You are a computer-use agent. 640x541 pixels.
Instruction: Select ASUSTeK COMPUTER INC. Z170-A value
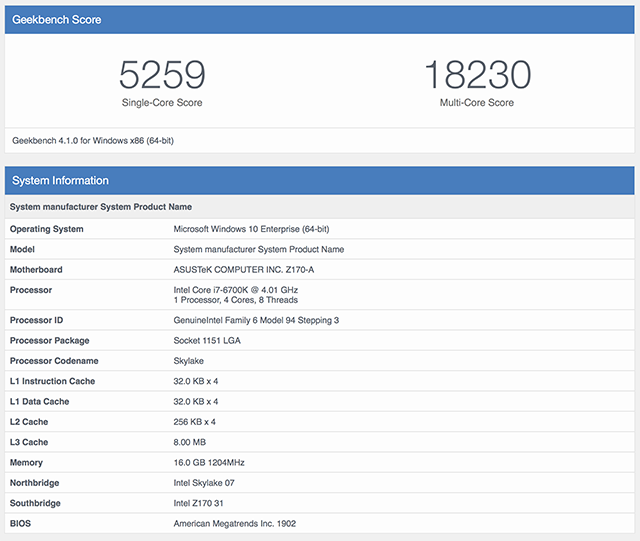click(x=244, y=269)
